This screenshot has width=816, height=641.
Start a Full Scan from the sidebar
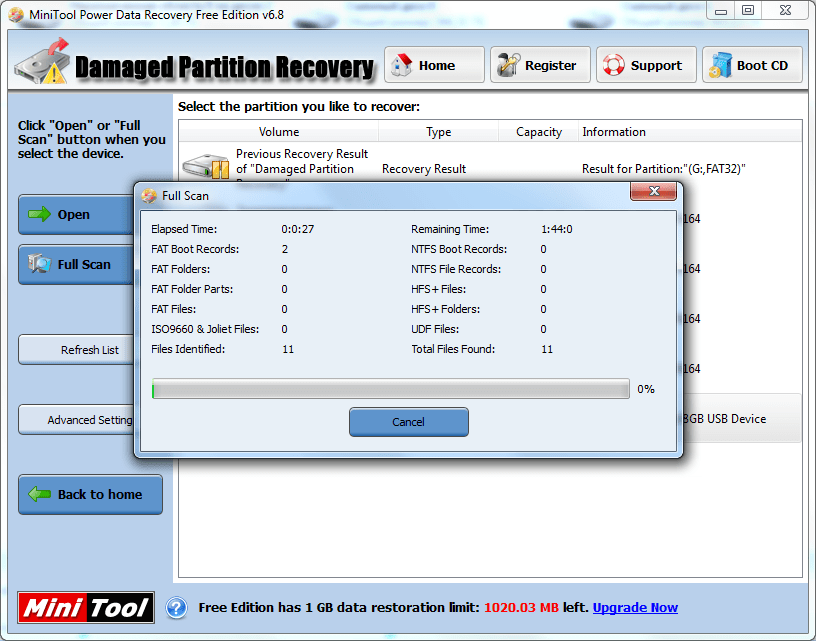click(76, 264)
